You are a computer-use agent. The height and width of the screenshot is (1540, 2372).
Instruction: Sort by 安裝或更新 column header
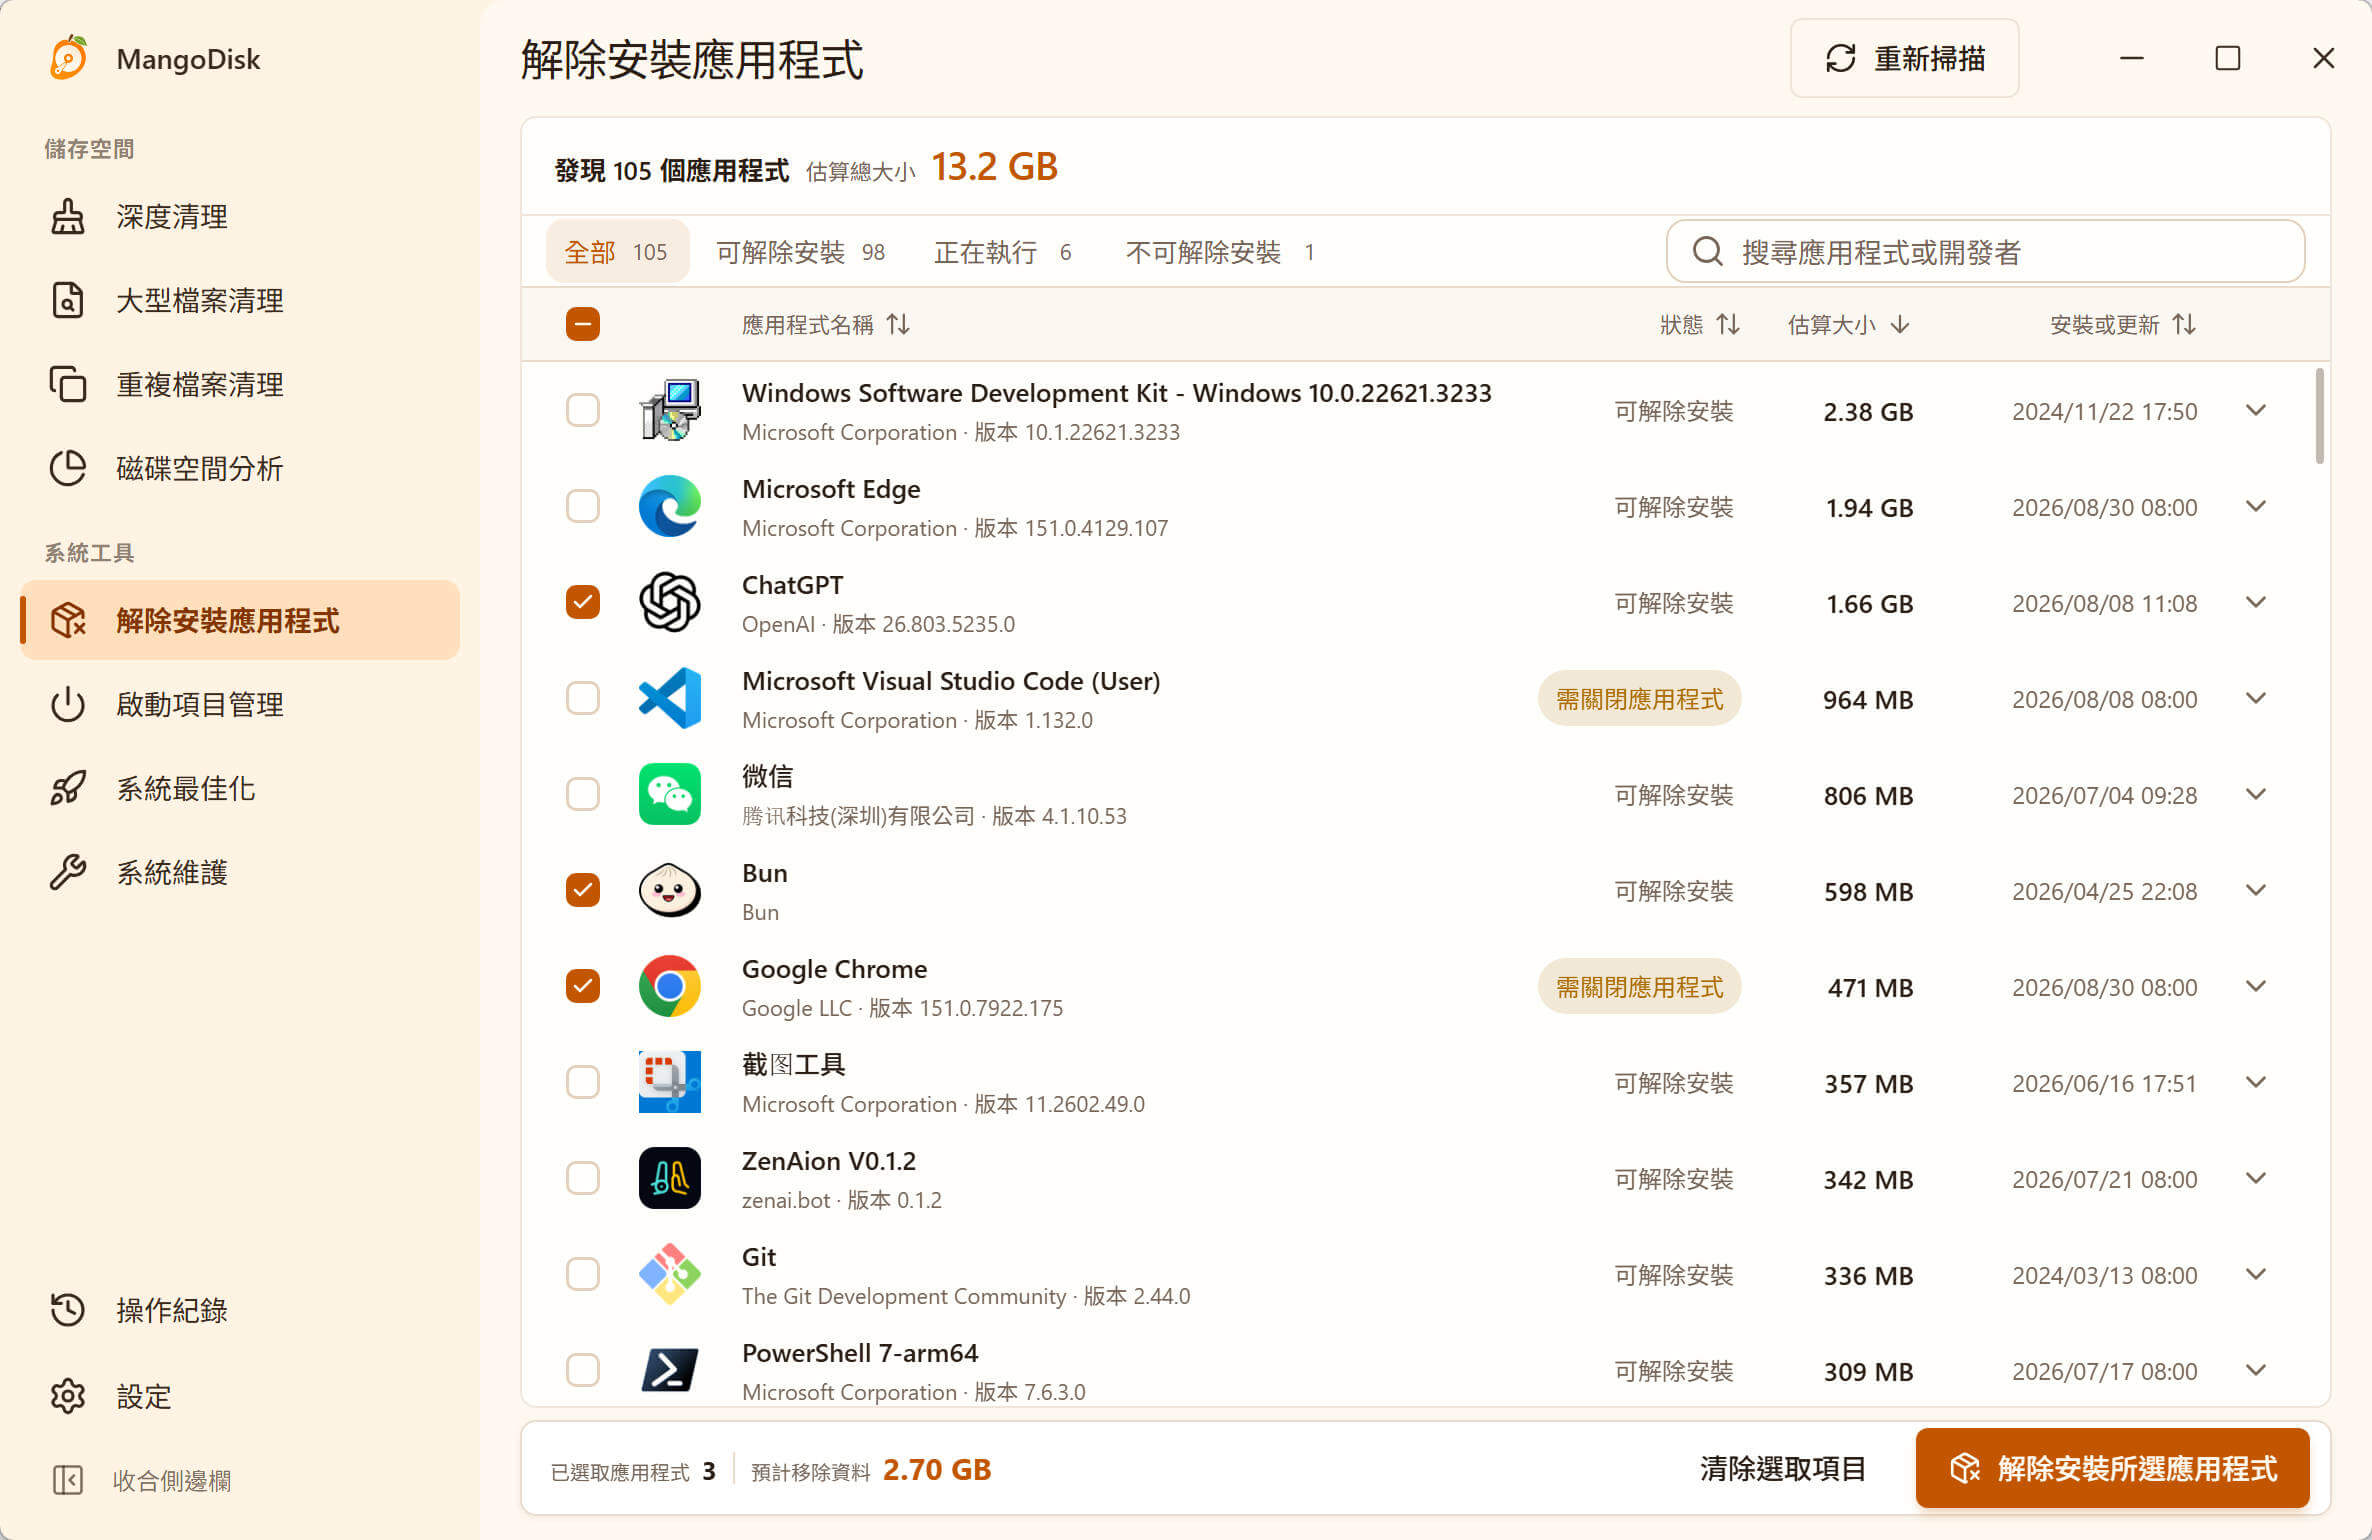(2123, 324)
